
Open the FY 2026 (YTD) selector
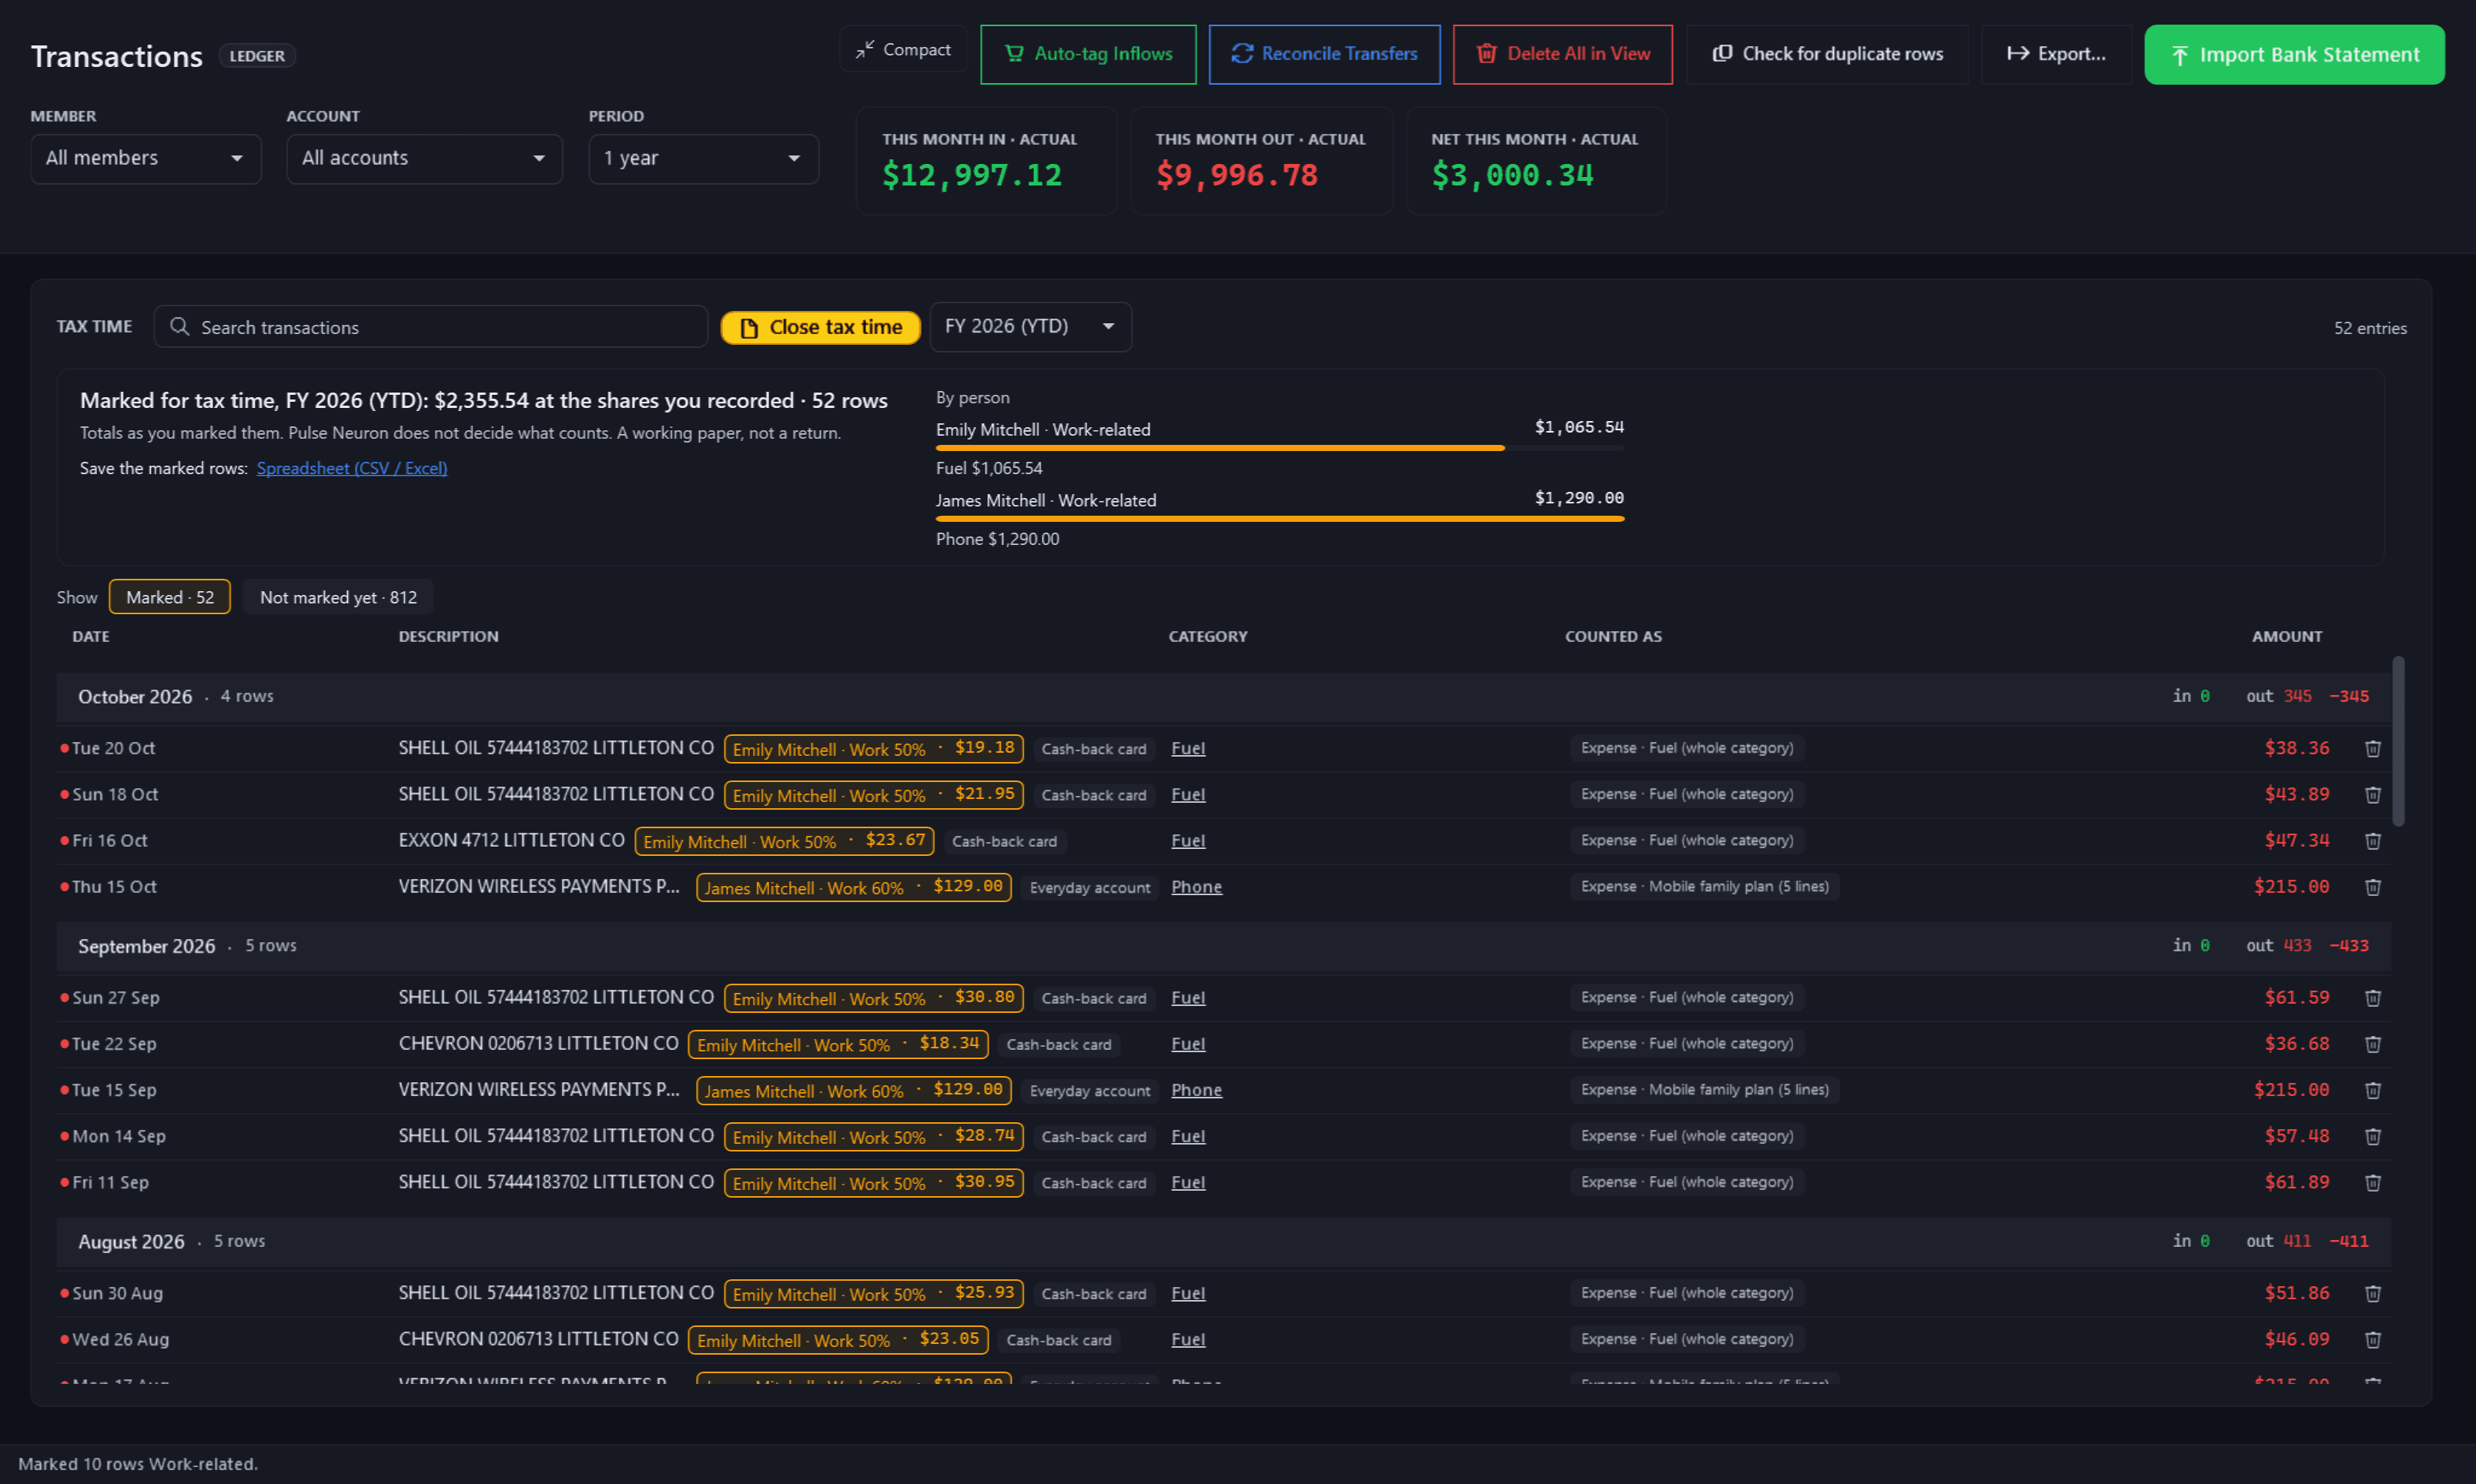pyautogui.click(x=1030, y=327)
